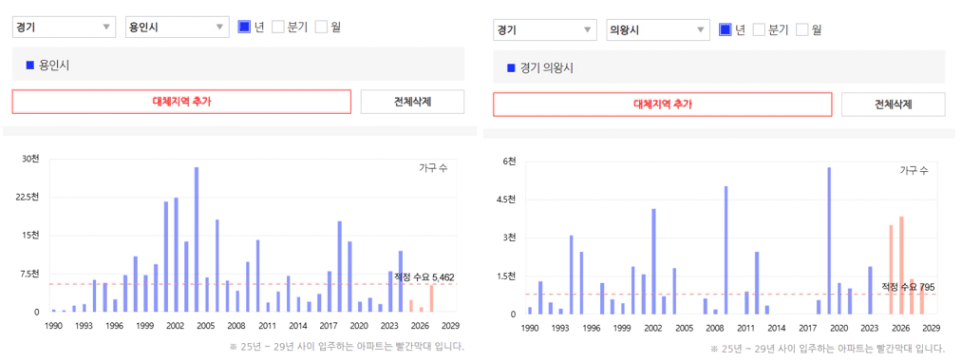Open the 경기 province dropdown in right panel

click(545, 29)
